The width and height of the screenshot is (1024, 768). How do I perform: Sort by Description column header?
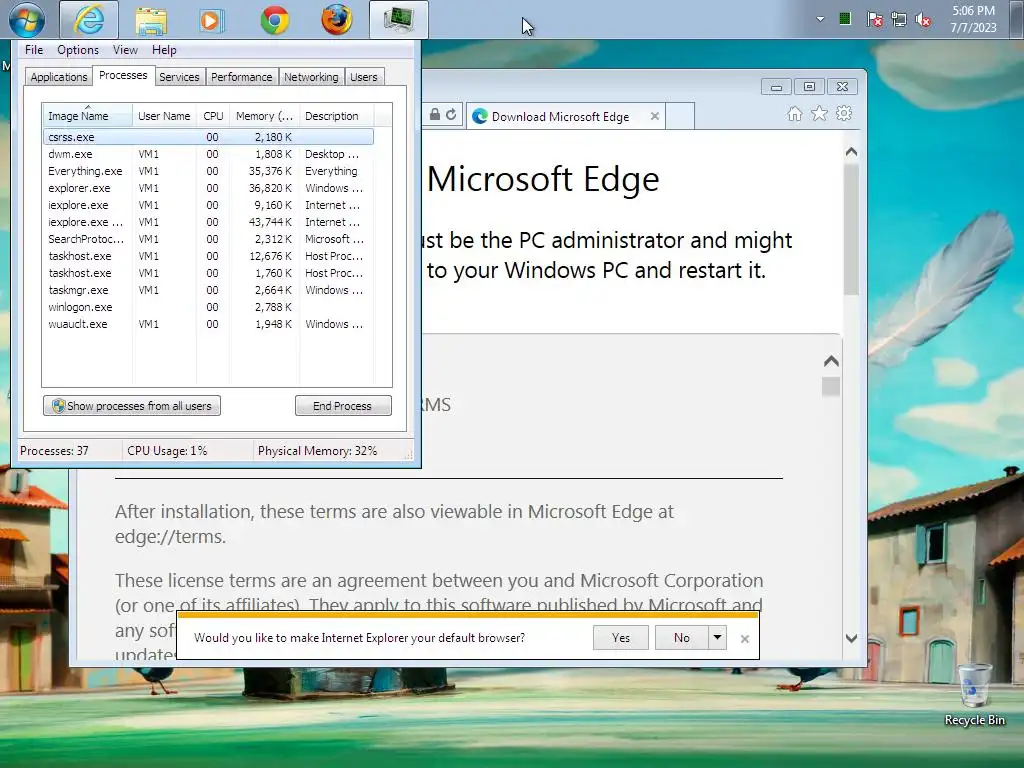pyautogui.click(x=336, y=116)
